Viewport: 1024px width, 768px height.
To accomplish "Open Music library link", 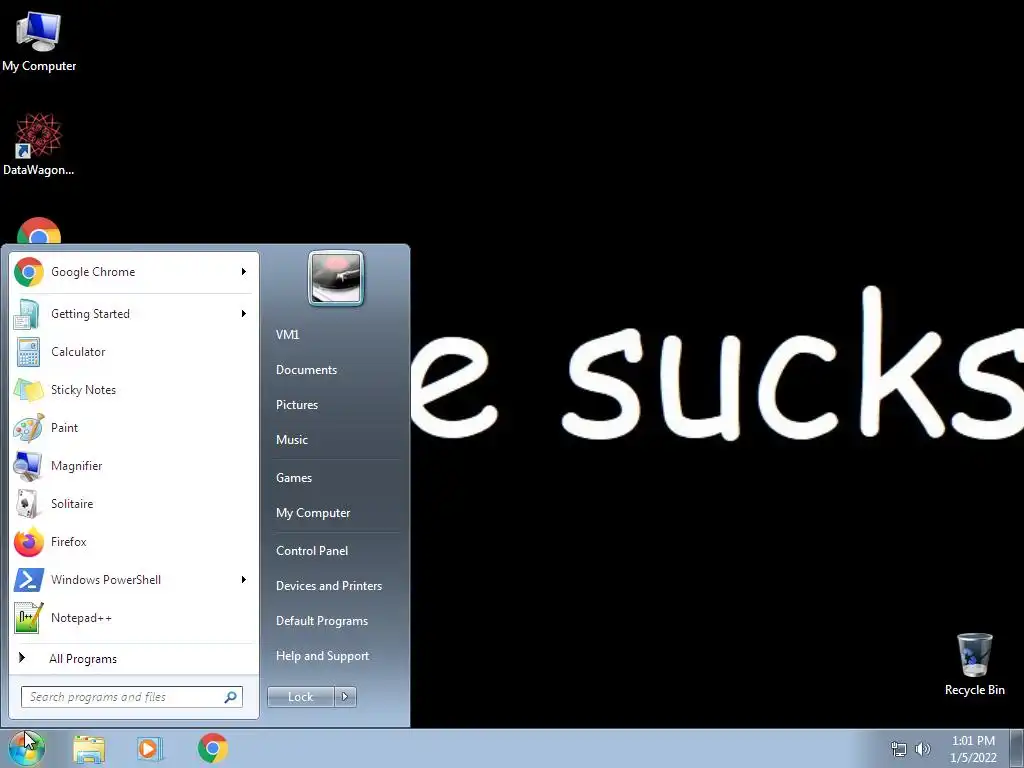I will tap(292, 440).
